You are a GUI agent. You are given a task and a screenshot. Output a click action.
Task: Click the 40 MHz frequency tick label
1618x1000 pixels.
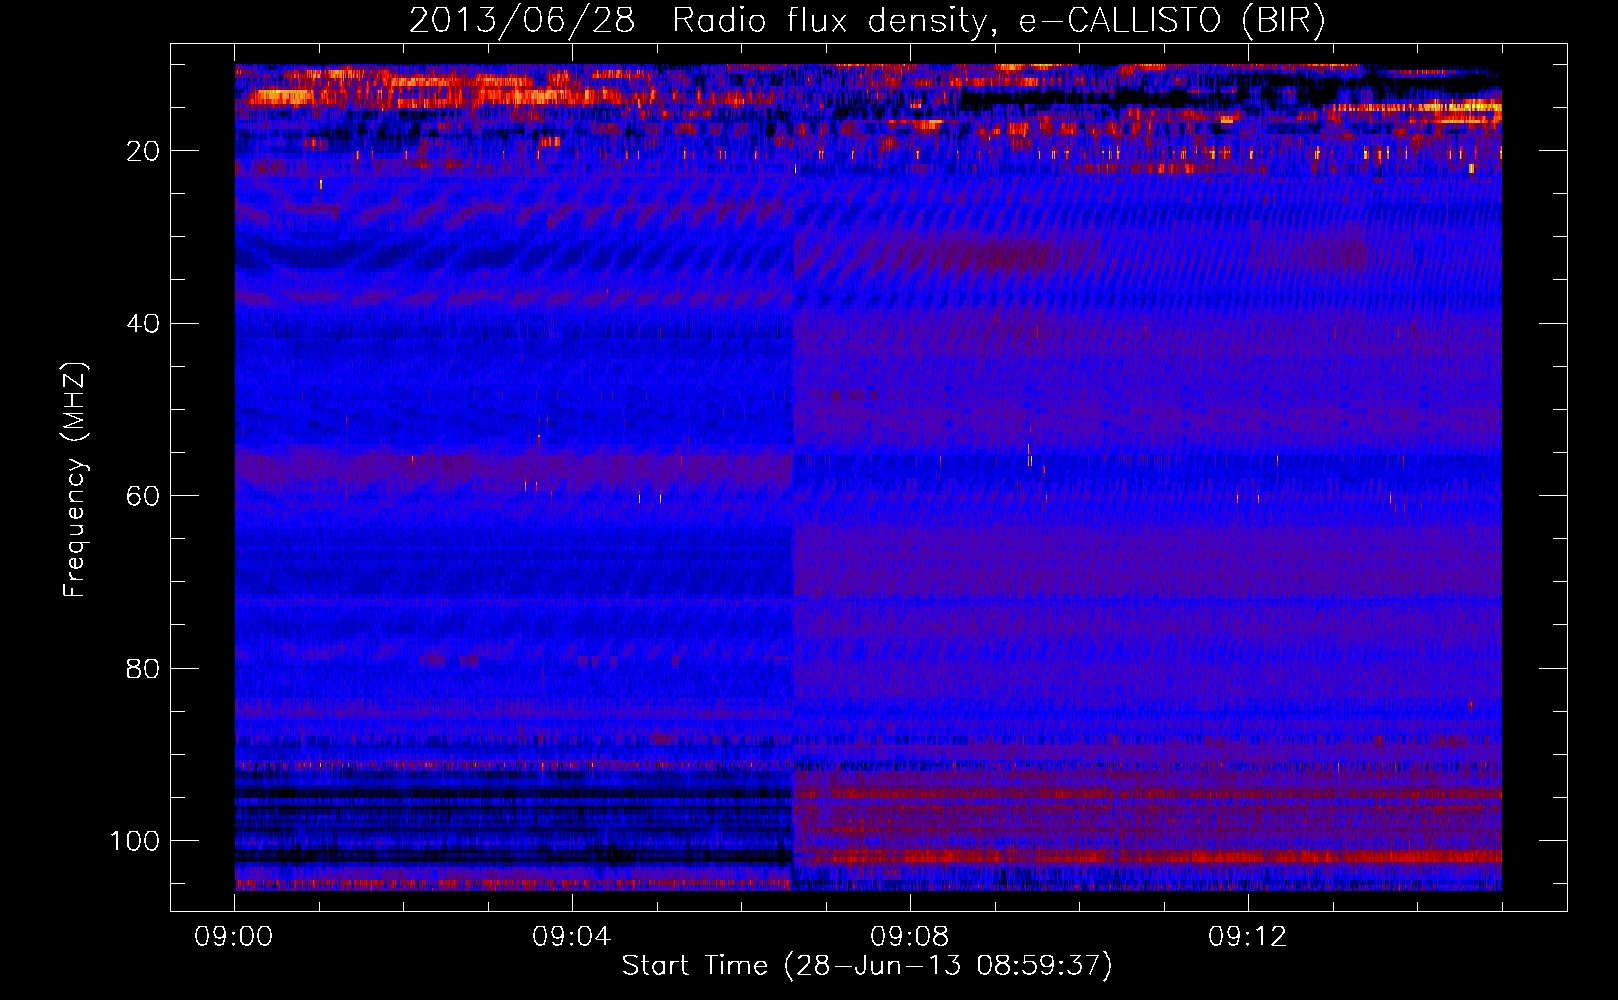pyautogui.click(x=143, y=324)
